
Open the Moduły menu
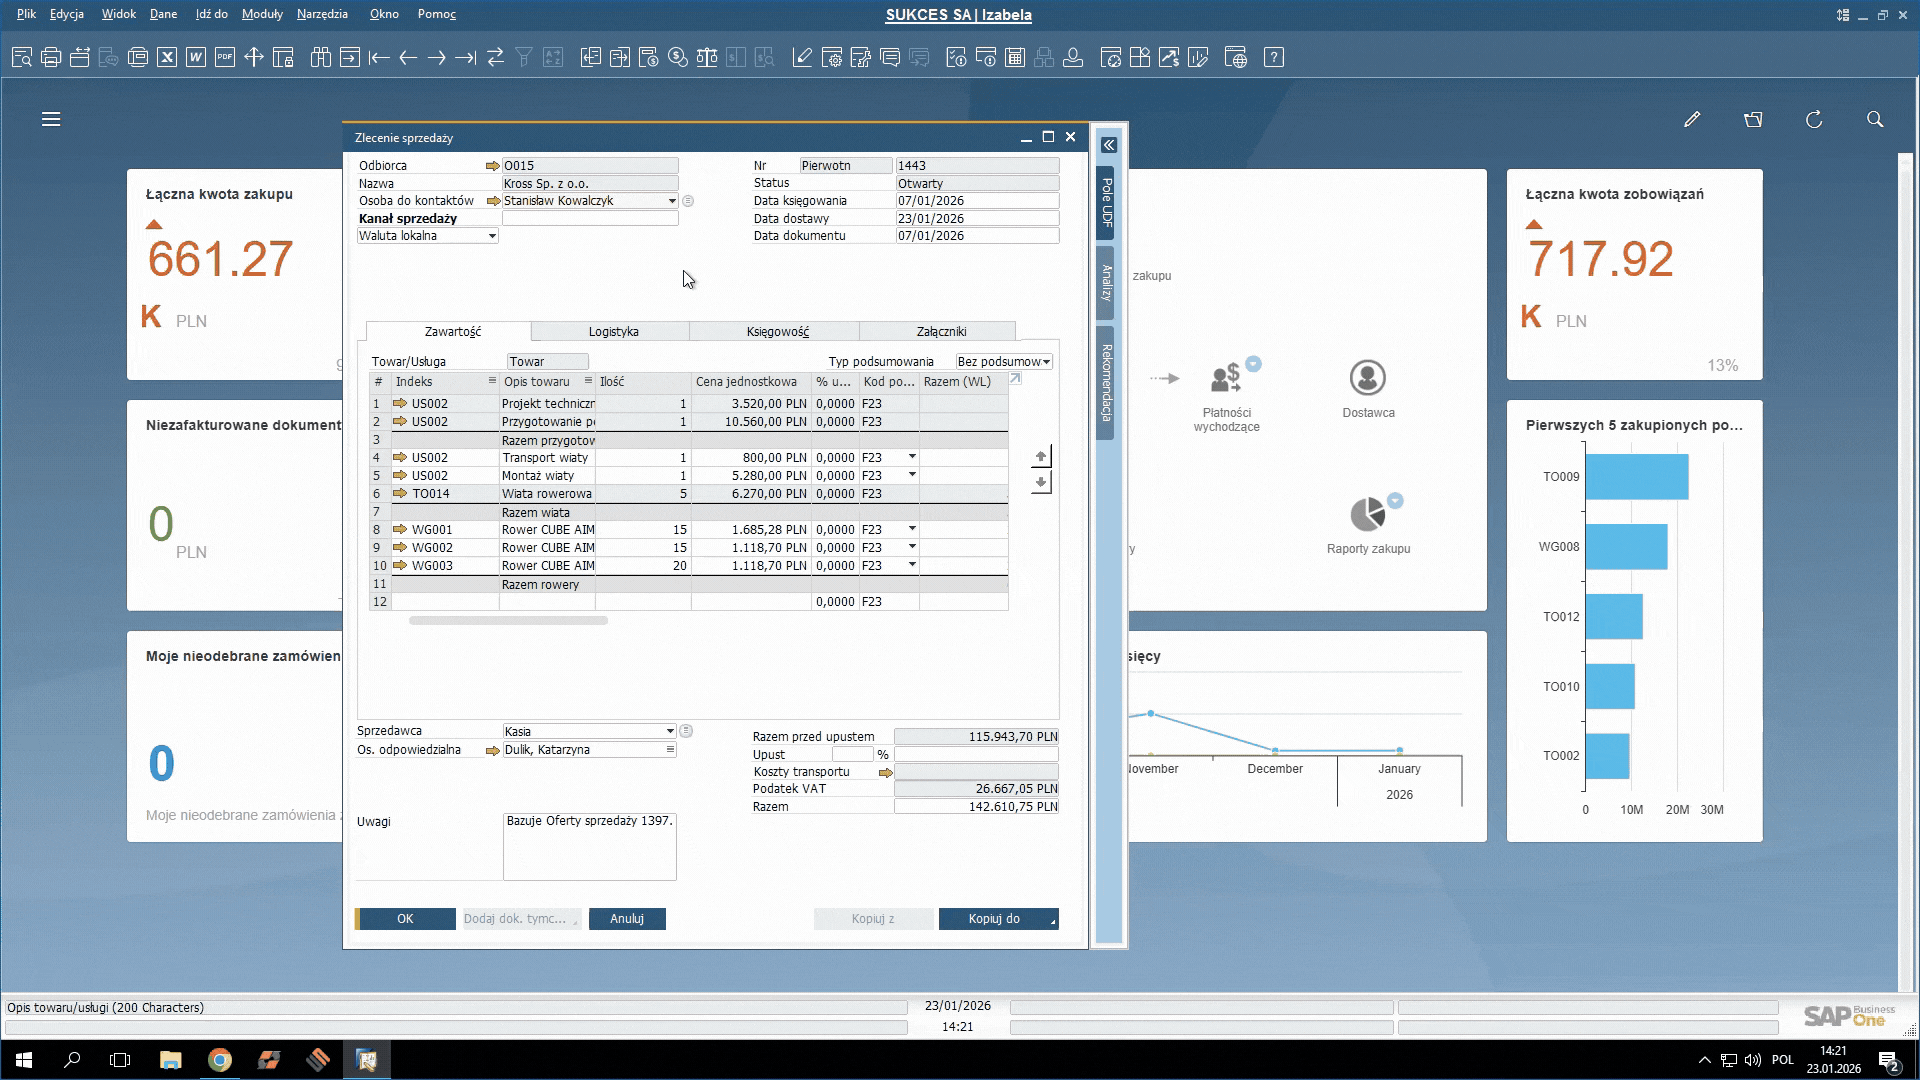click(x=262, y=14)
